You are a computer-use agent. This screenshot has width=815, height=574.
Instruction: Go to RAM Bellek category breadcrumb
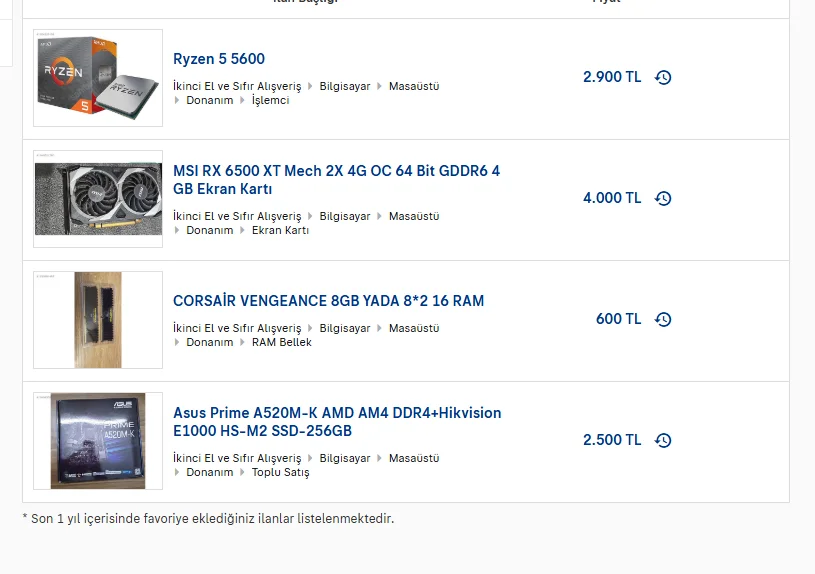click(281, 342)
